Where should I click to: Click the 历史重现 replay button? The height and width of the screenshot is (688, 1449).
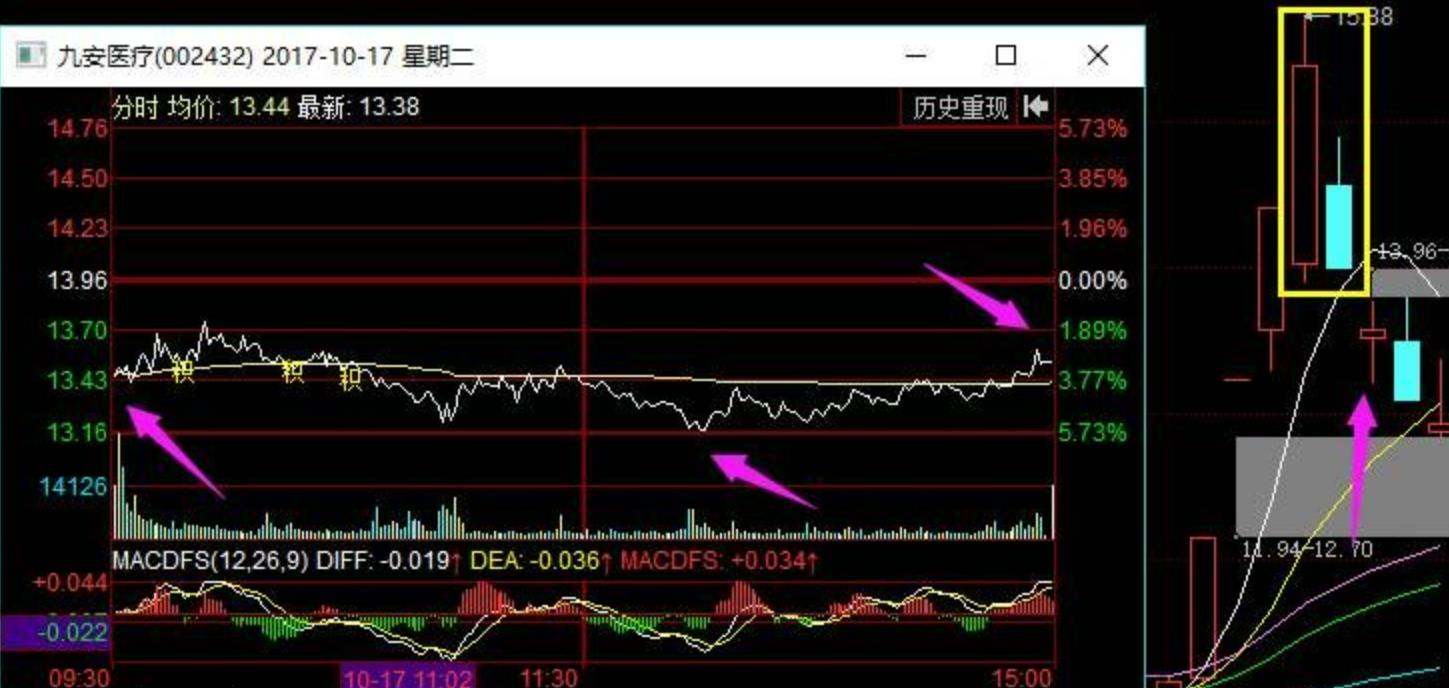[960, 107]
